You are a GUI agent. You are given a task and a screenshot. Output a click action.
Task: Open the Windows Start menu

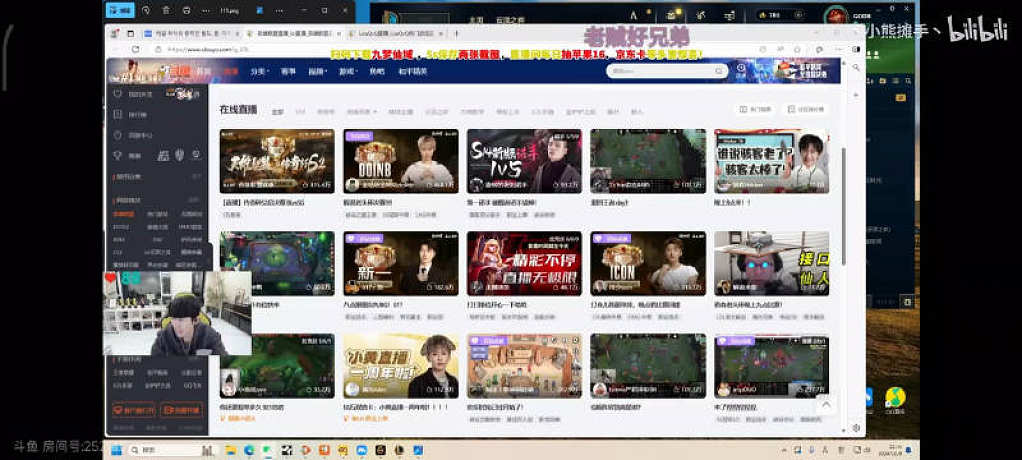pos(115,450)
